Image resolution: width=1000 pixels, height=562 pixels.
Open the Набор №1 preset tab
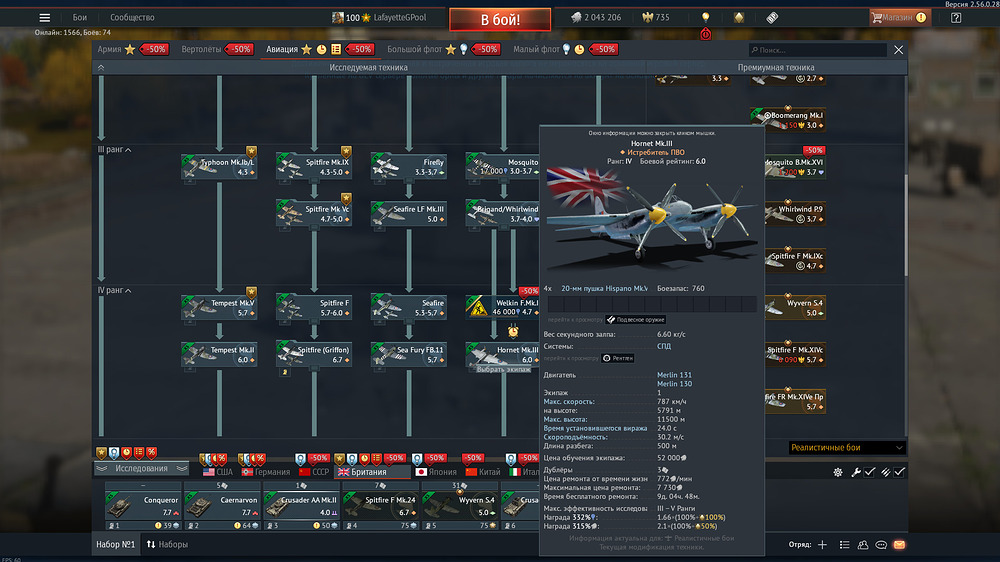(115, 544)
